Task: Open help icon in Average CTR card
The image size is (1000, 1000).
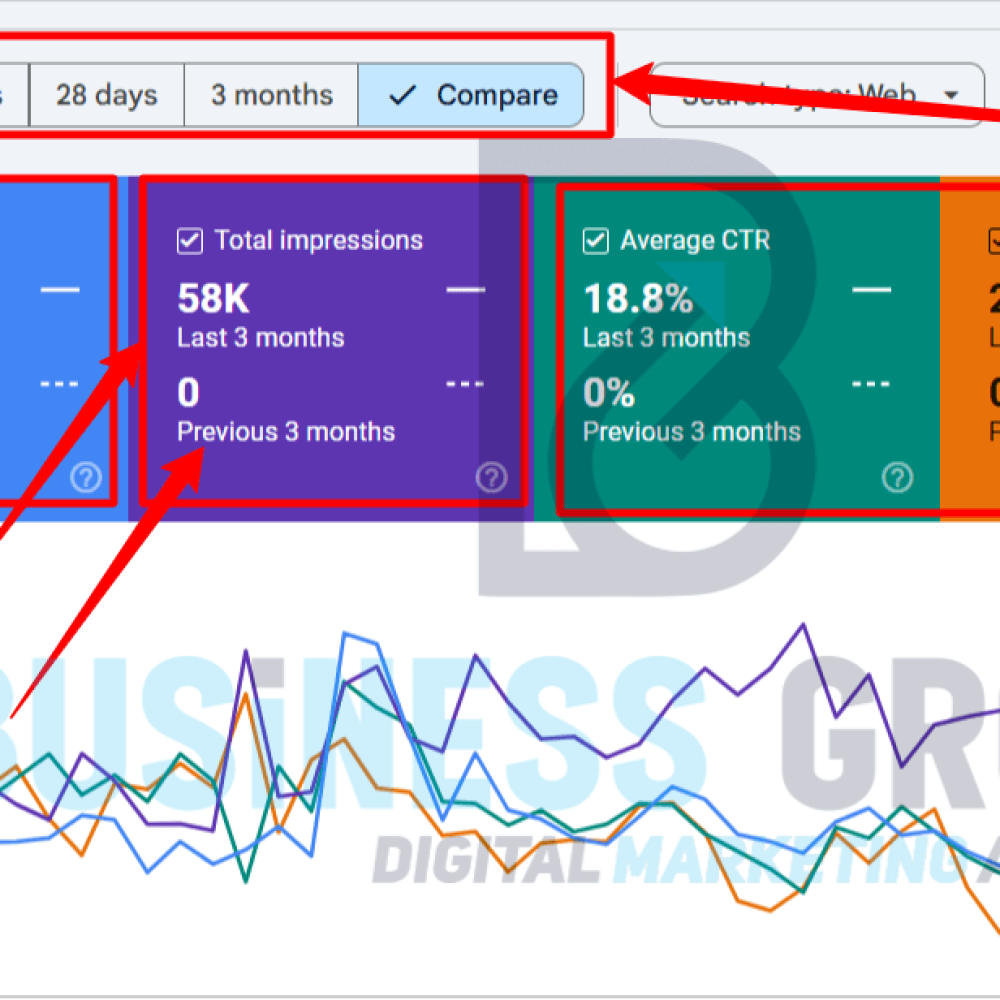Action: click(897, 477)
